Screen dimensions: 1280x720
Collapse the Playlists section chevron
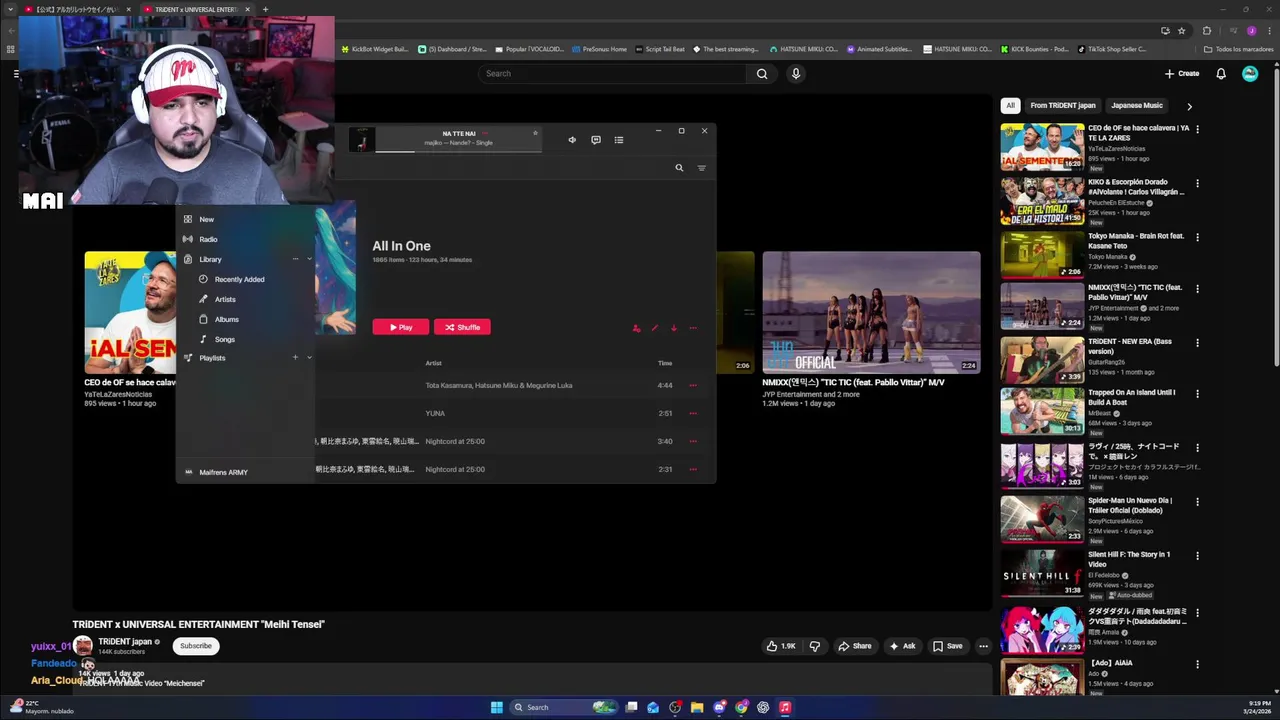pos(309,358)
